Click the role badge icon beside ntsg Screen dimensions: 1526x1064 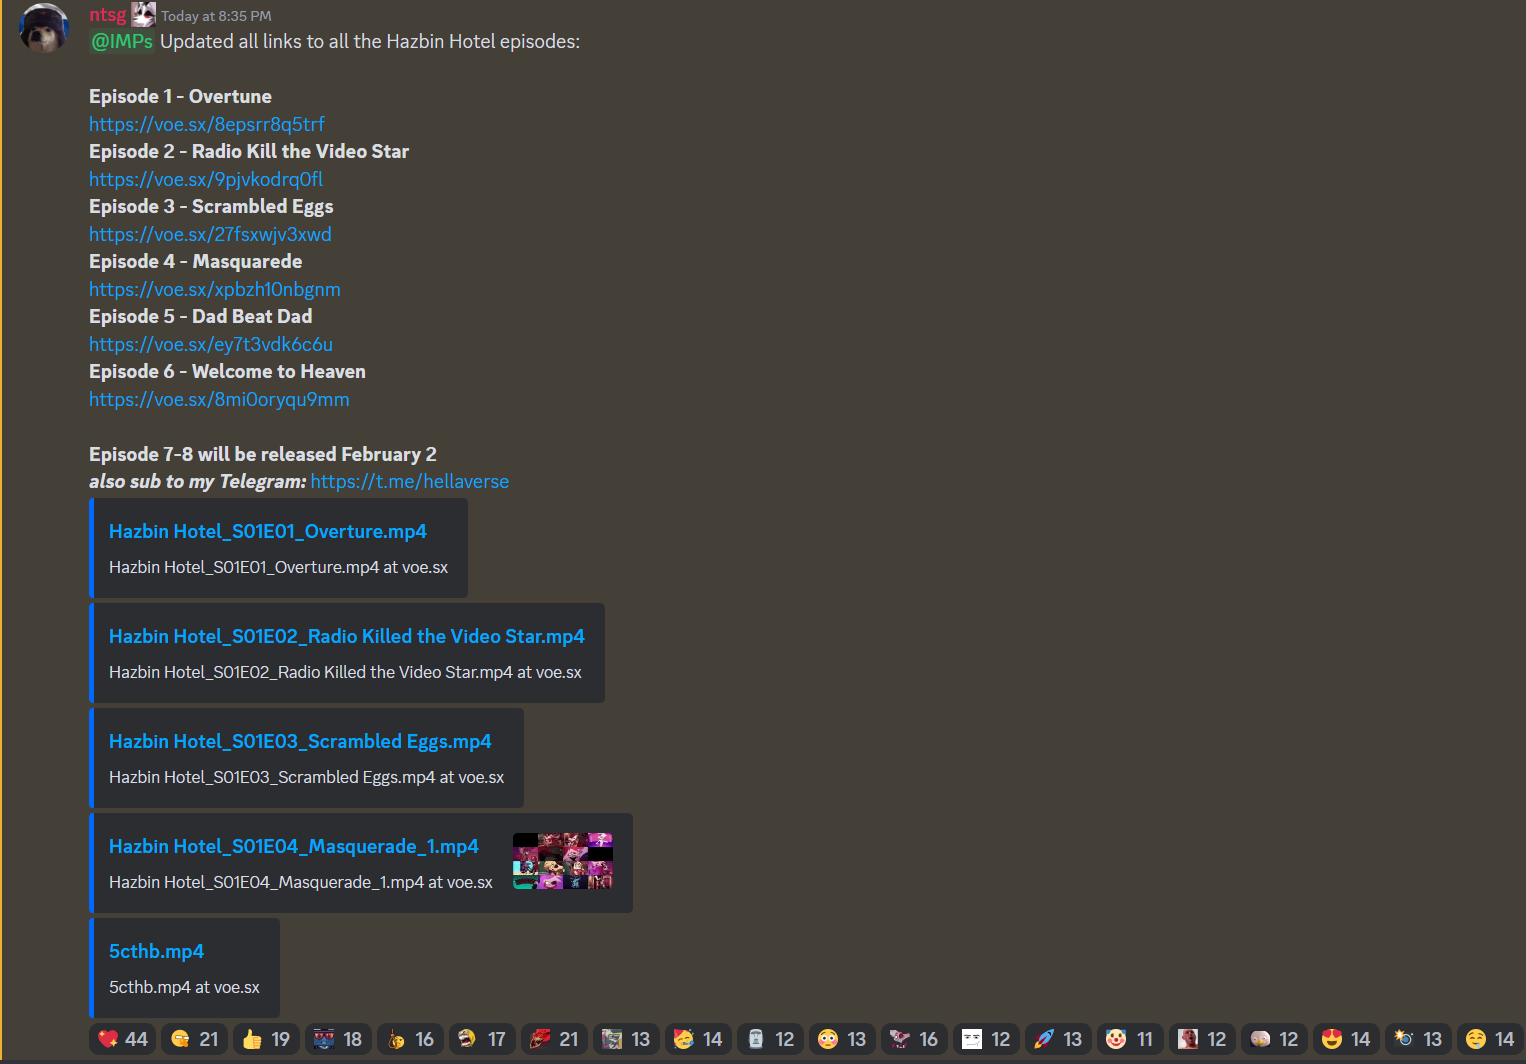144,14
